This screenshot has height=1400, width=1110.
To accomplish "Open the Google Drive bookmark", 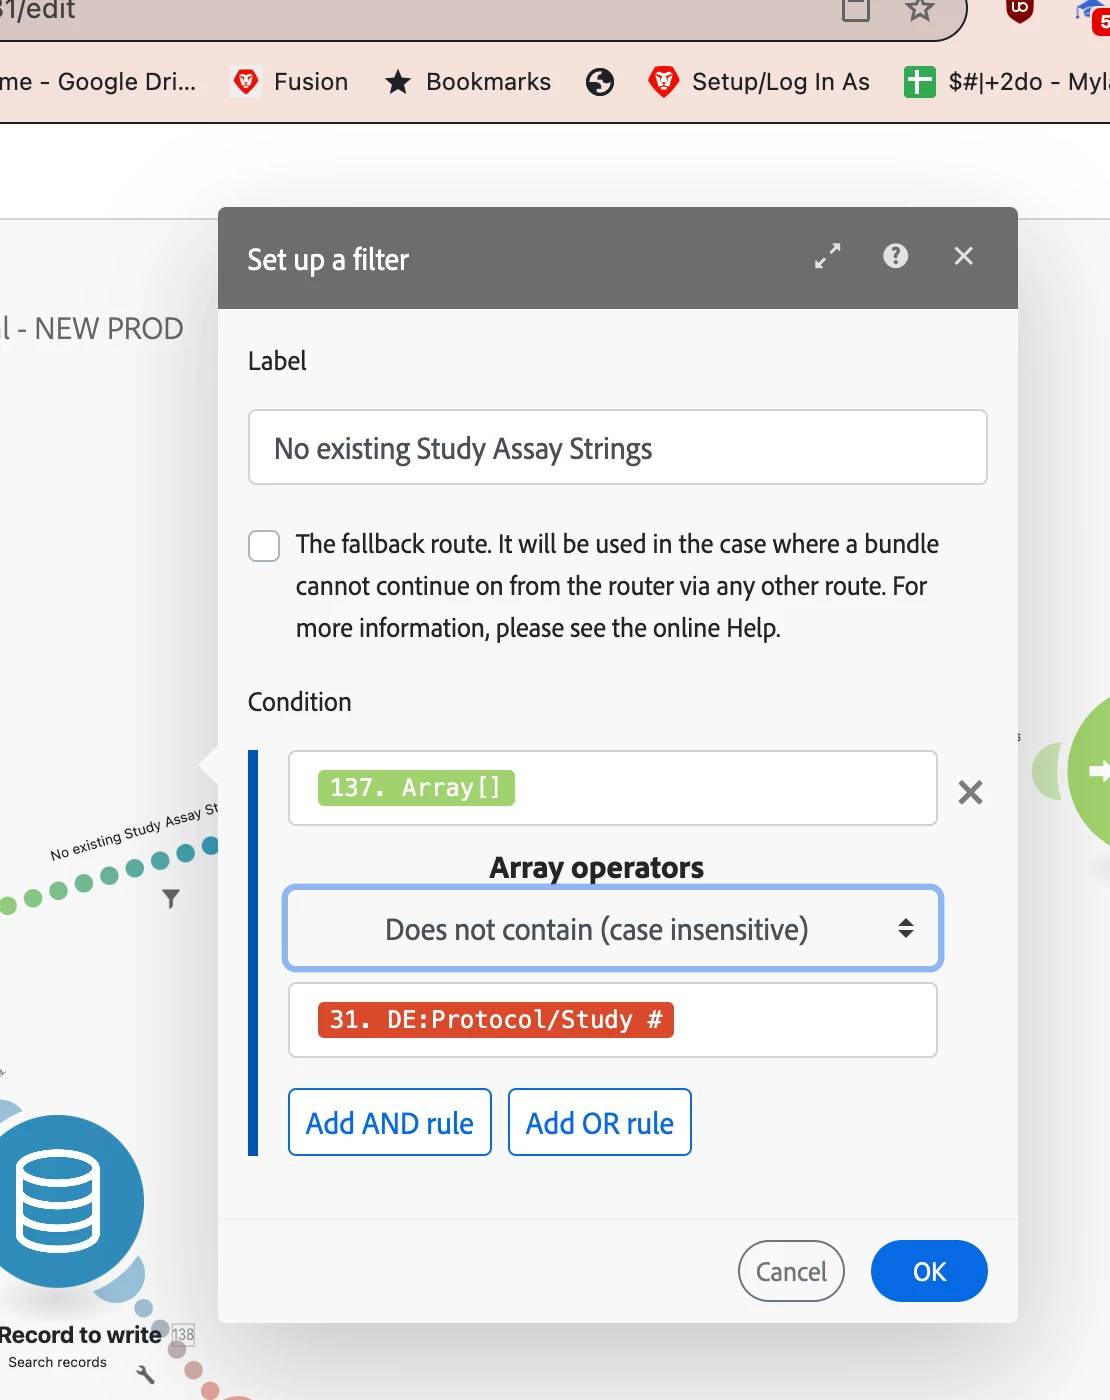I will (98, 82).
